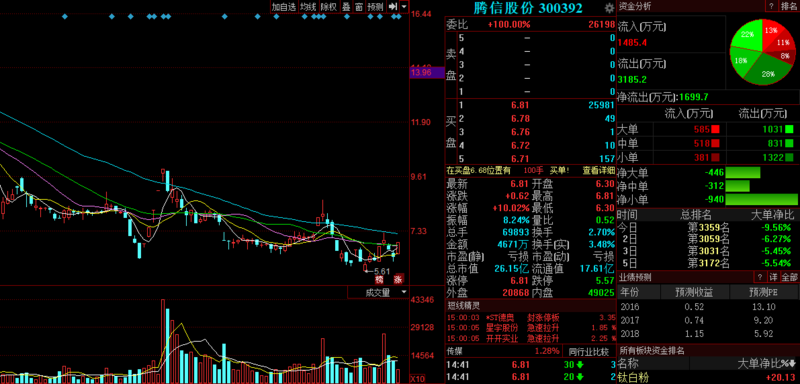Open the settings gear beside 腾信股份 300392
Viewport: 800px width, 384px height.
tap(609, 8)
